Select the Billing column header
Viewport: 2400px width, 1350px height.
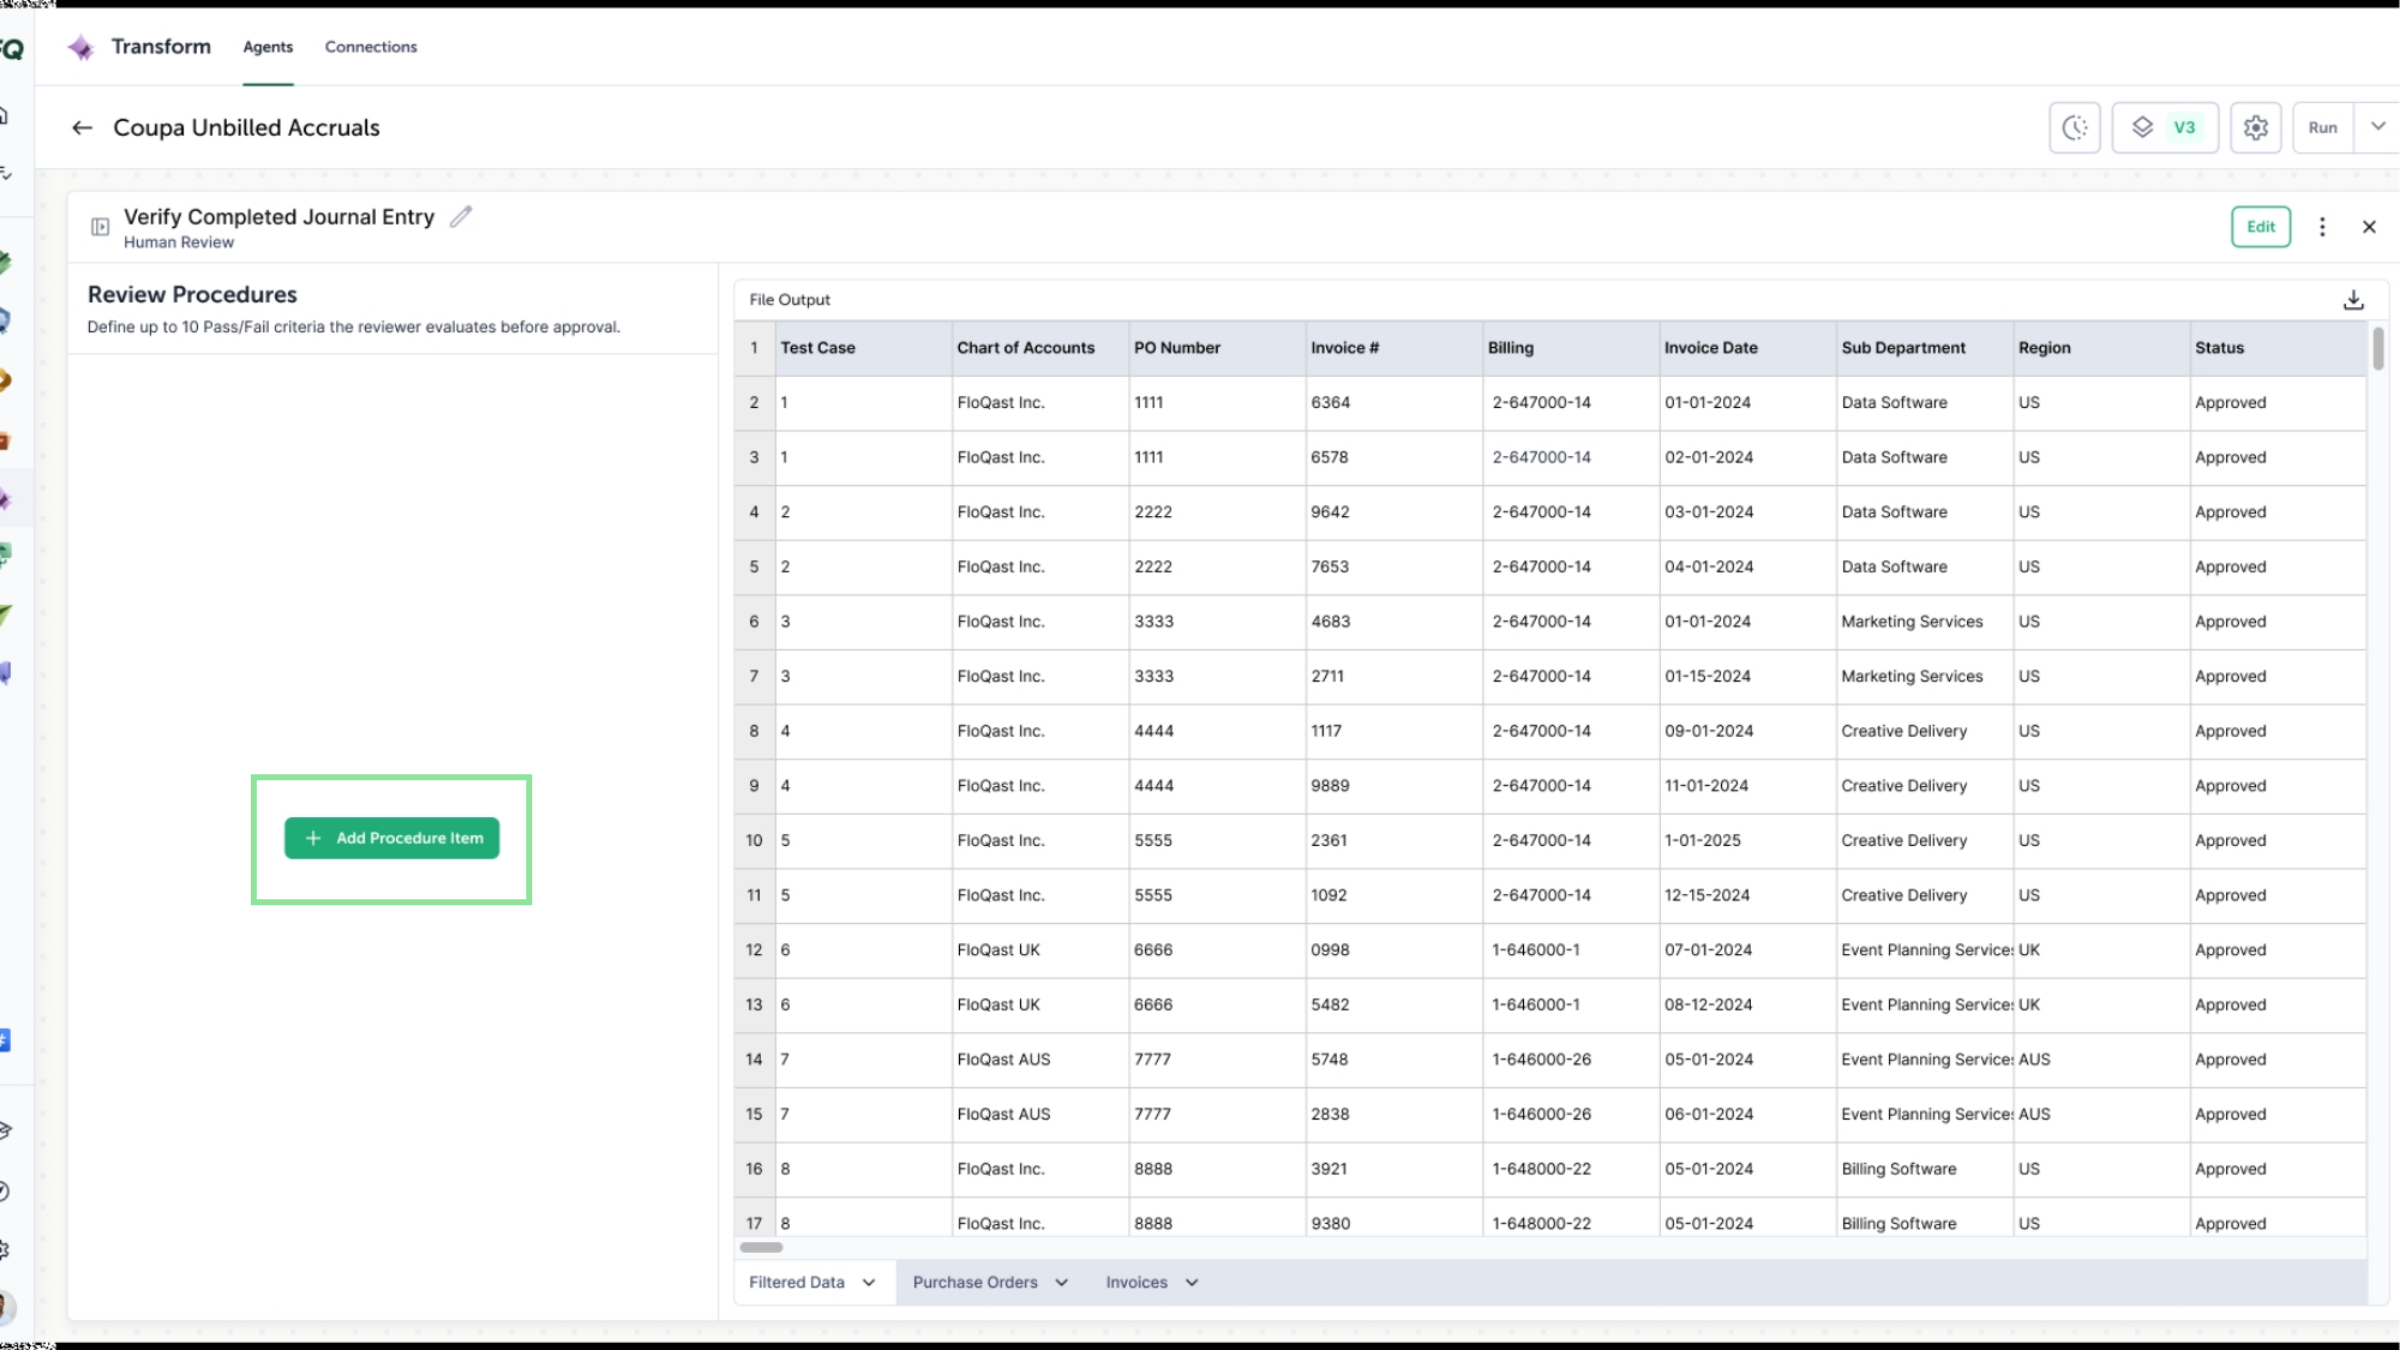1571,348
